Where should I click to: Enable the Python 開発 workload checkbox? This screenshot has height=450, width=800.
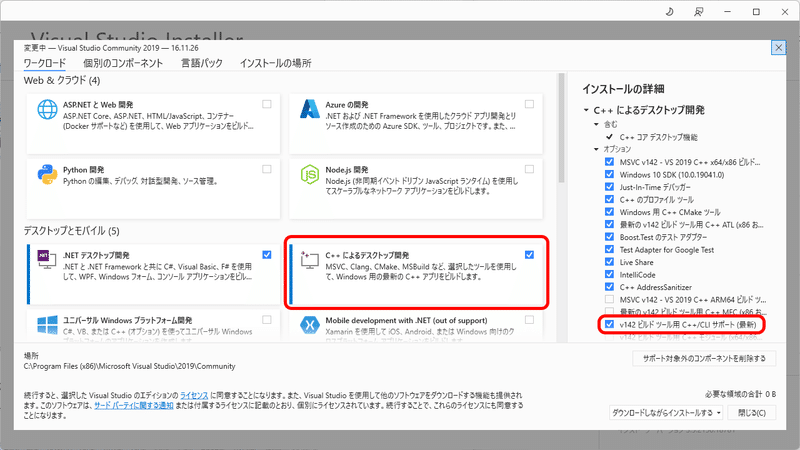click(x=267, y=169)
